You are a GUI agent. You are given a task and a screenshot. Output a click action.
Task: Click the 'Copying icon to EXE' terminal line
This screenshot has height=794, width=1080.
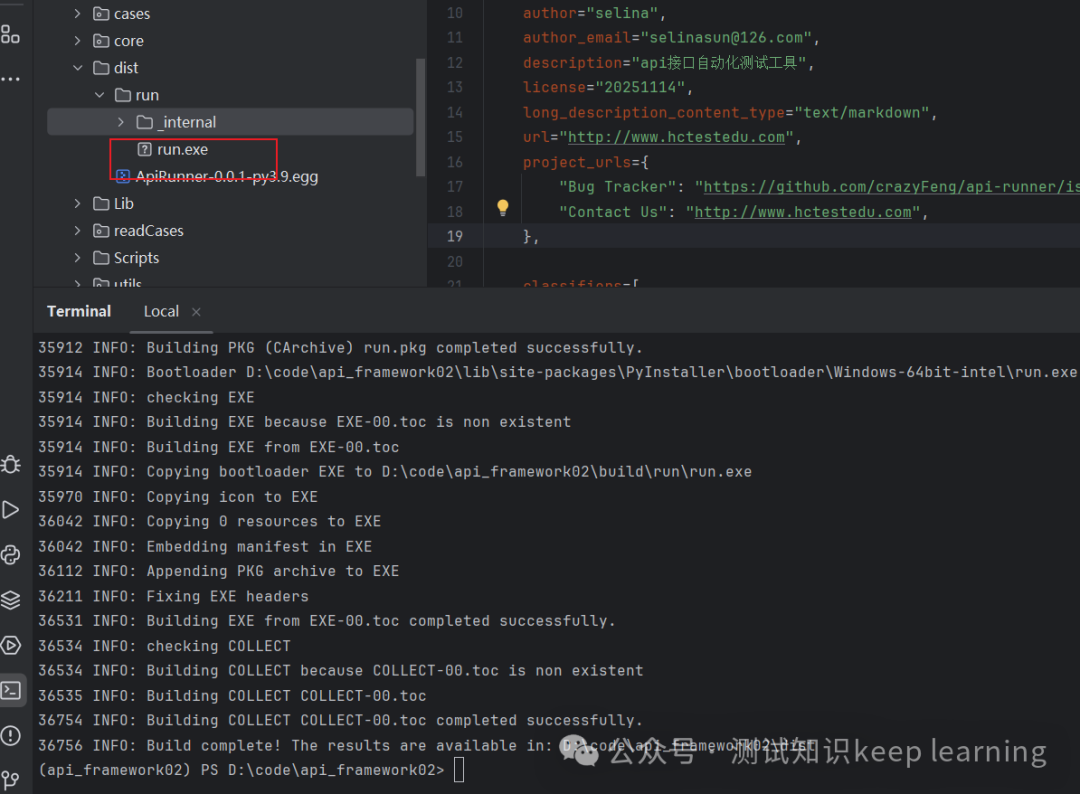pyautogui.click(x=178, y=497)
